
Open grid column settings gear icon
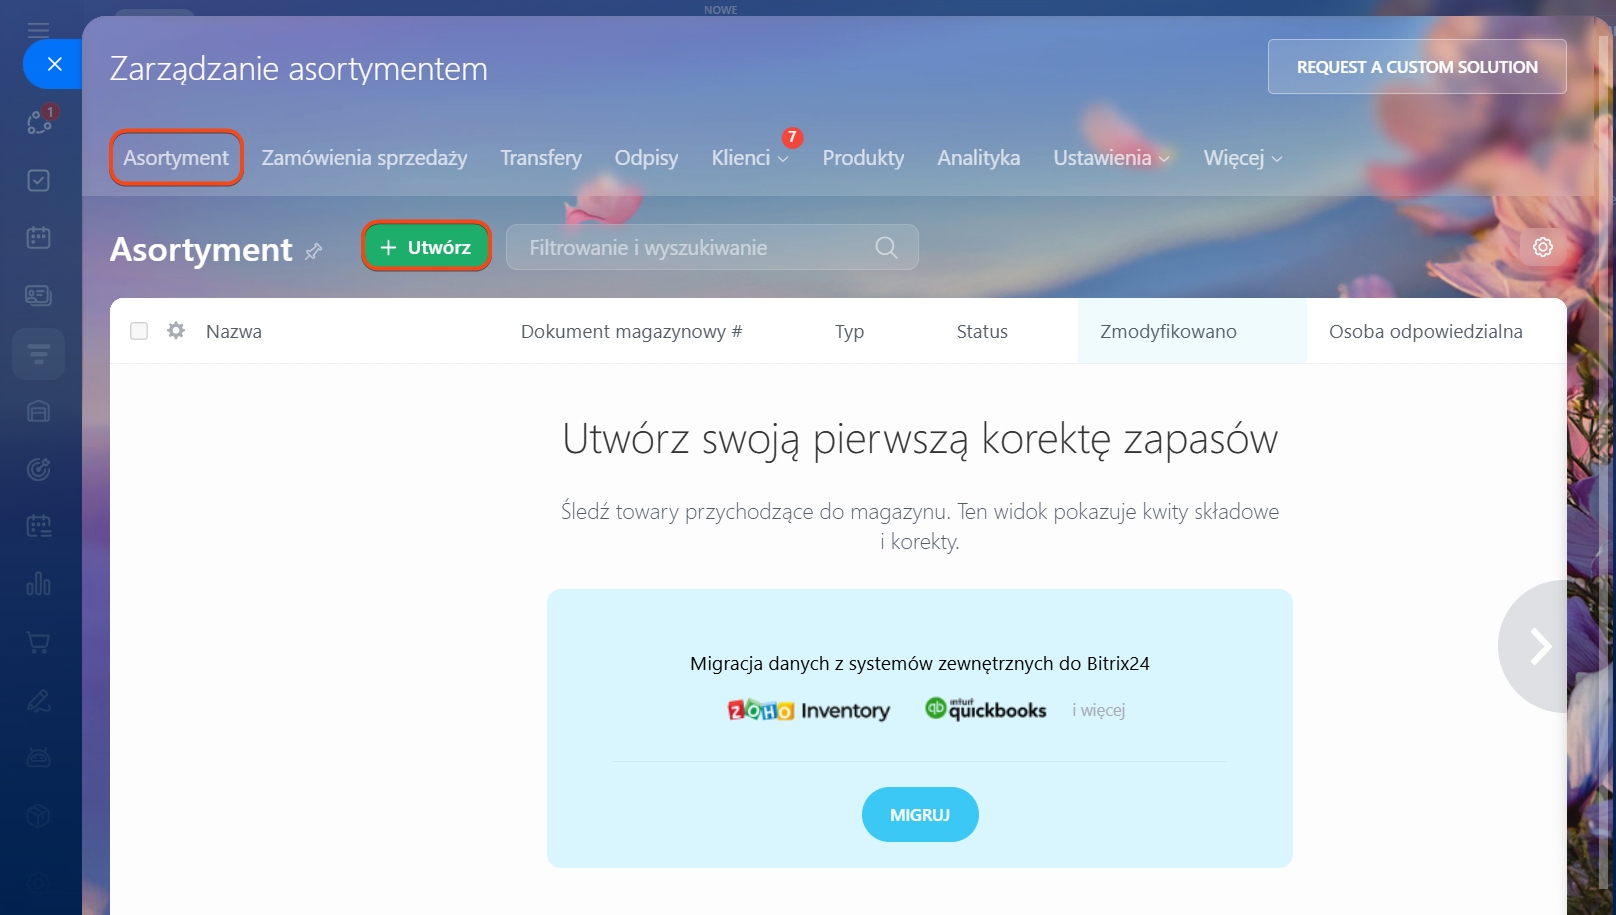[x=176, y=330]
